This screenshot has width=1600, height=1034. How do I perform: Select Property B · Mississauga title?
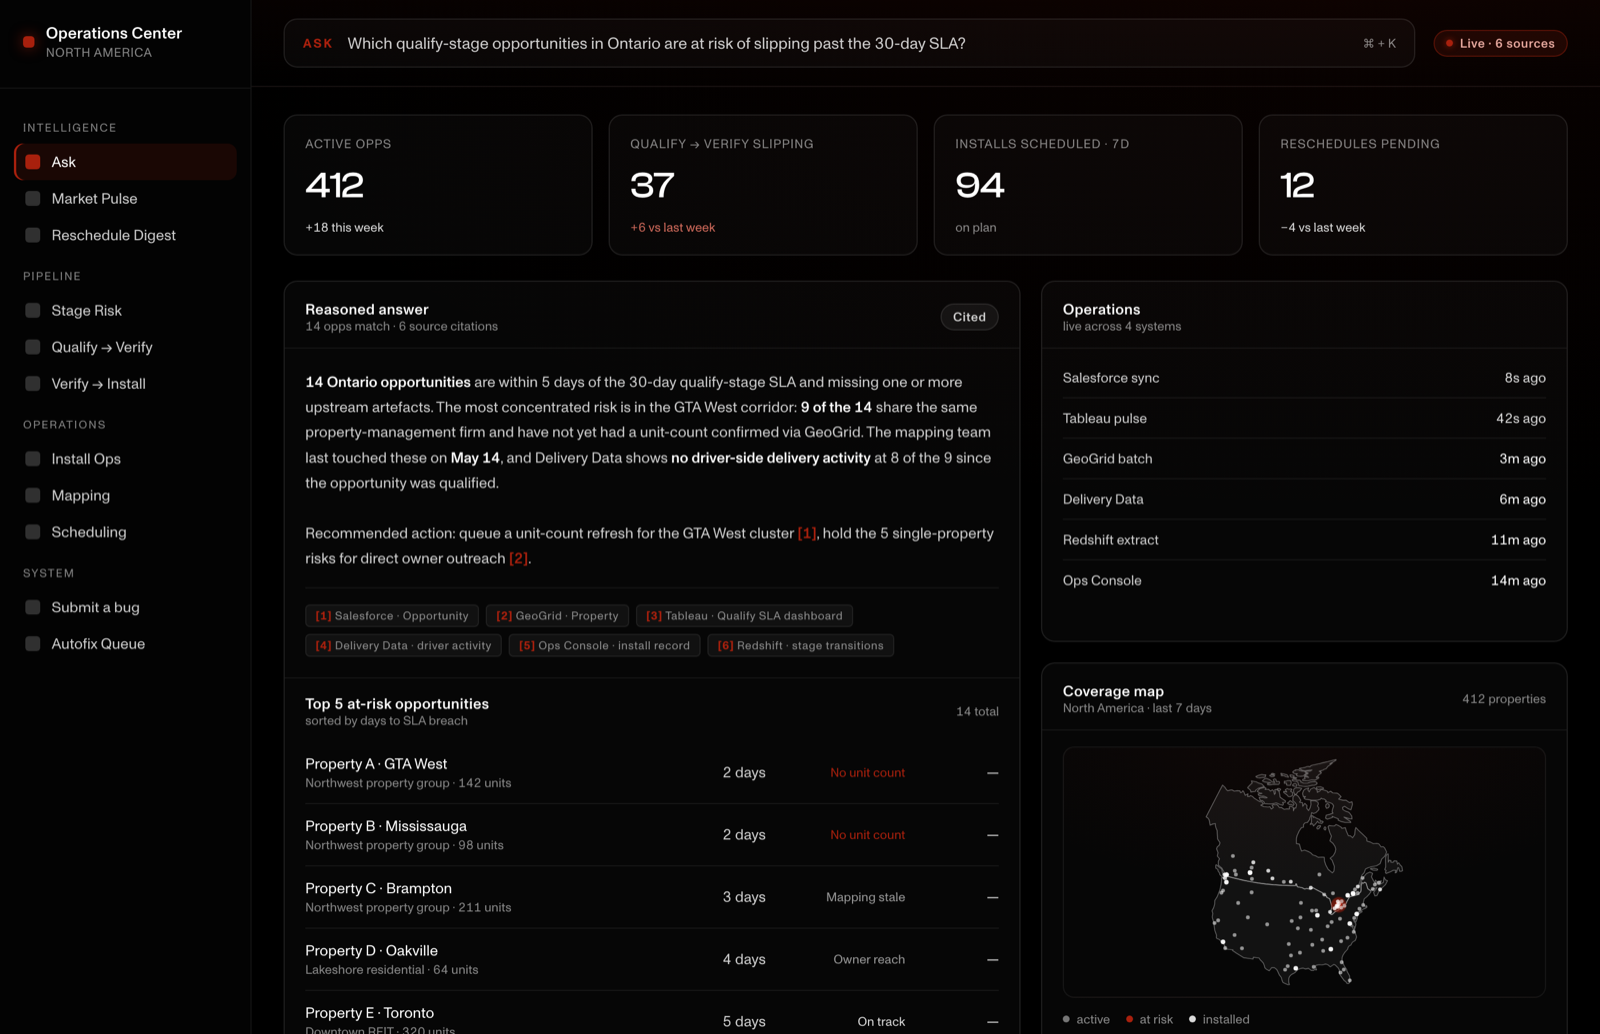[386, 826]
